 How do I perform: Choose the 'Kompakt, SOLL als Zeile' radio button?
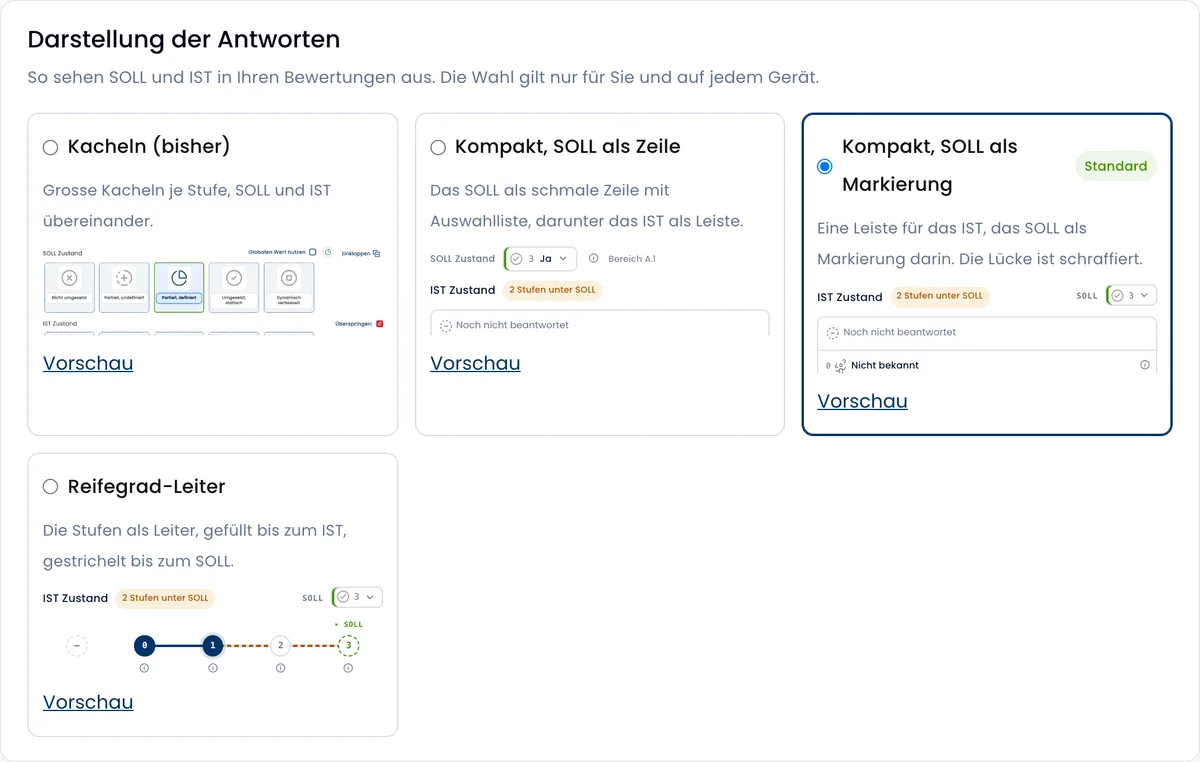point(438,148)
